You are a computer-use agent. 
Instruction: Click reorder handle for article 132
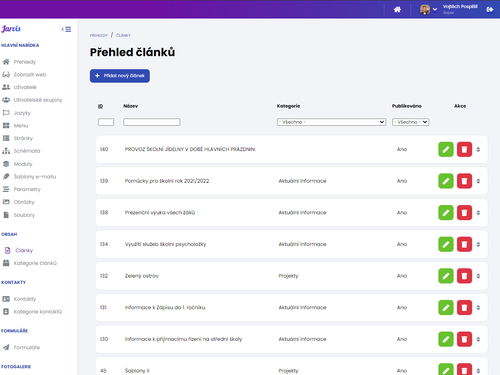(478, 276)
